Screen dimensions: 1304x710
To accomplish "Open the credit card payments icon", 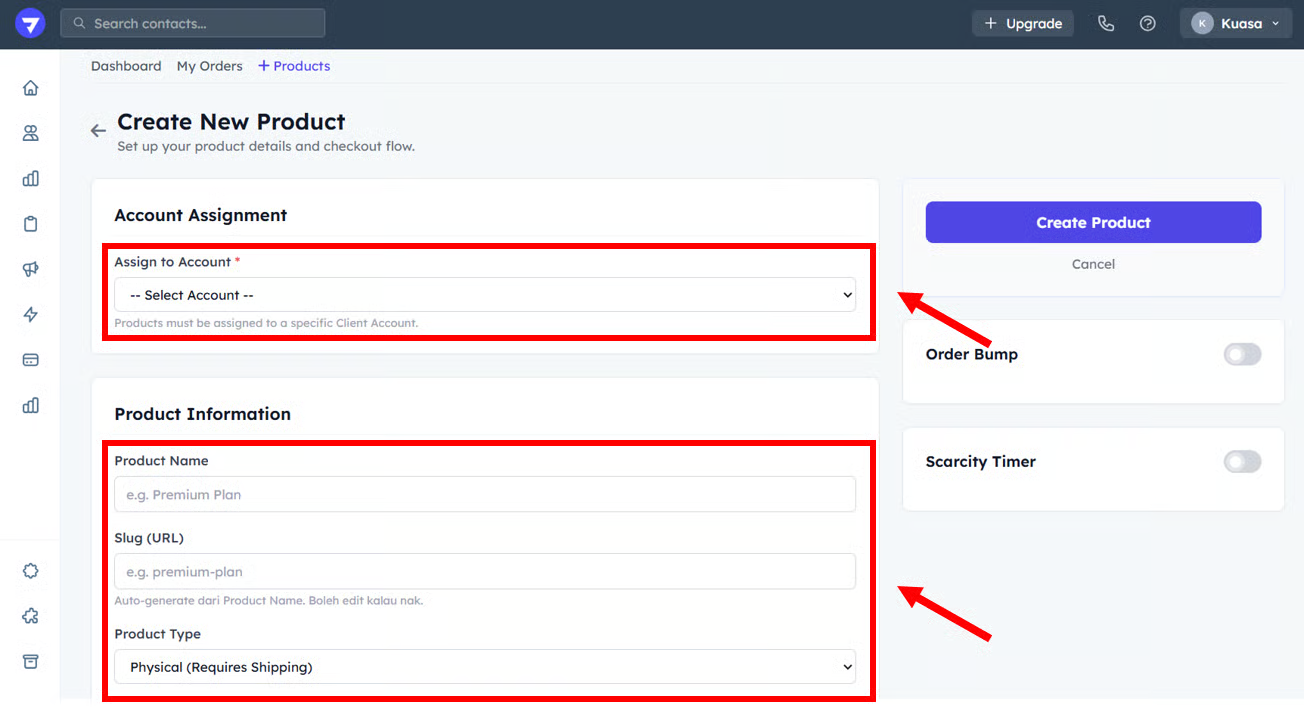I will [30, 360].
